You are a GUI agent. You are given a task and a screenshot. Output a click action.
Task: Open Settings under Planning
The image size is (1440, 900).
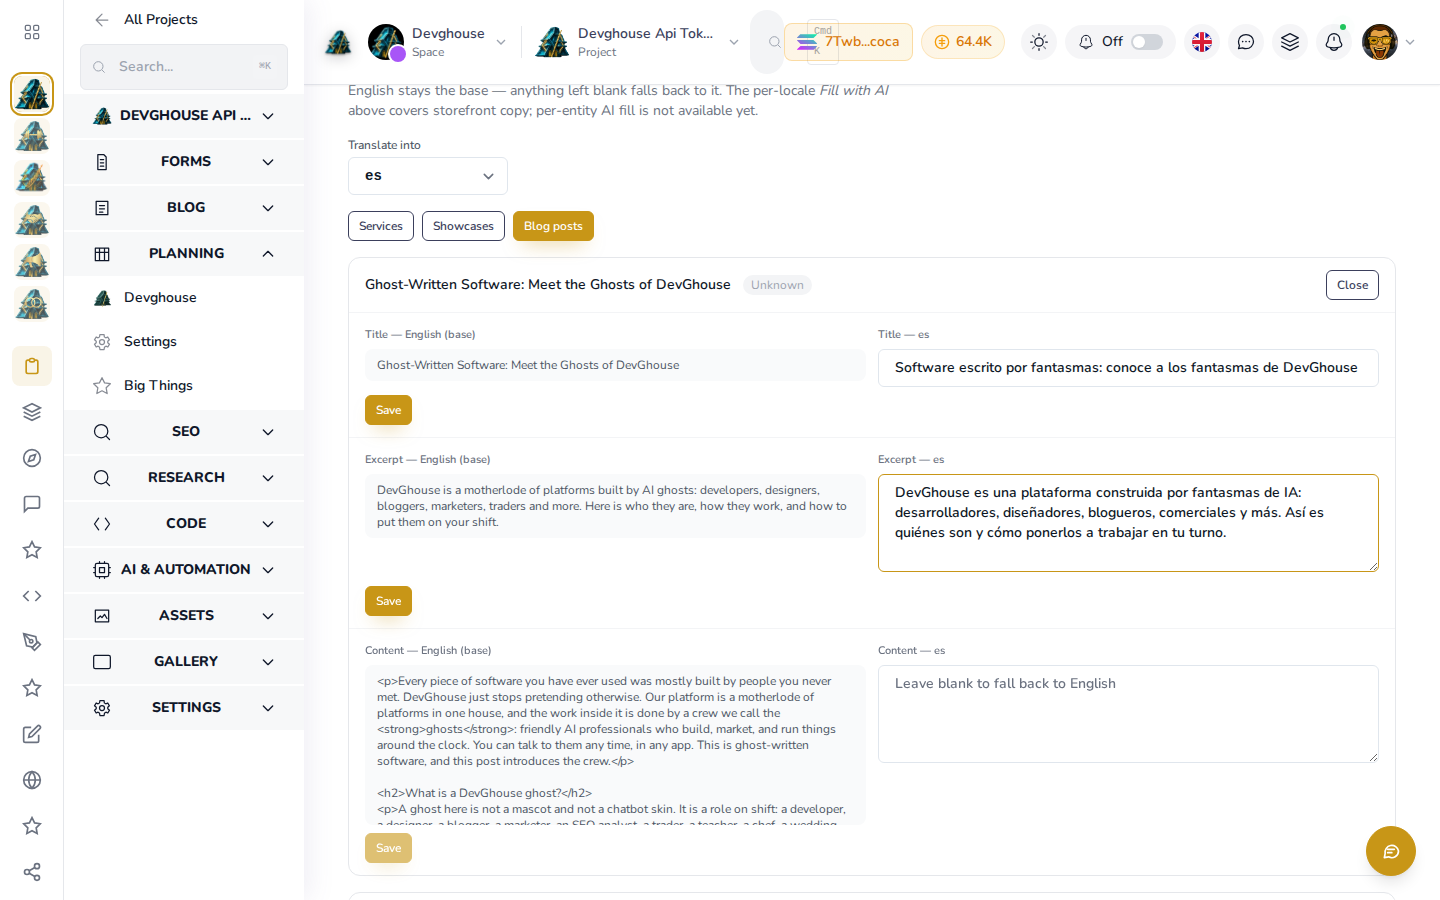(184, 342)
